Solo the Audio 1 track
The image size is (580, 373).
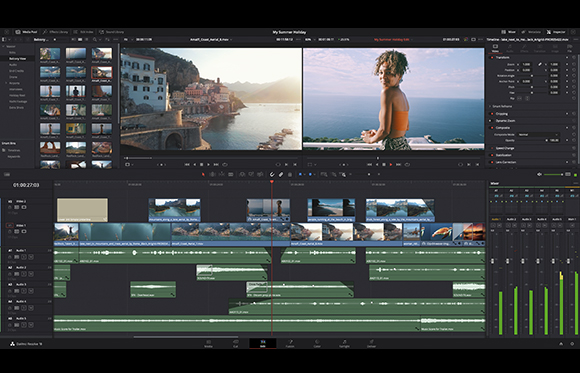pyautogui.click(x=24, y=256)
